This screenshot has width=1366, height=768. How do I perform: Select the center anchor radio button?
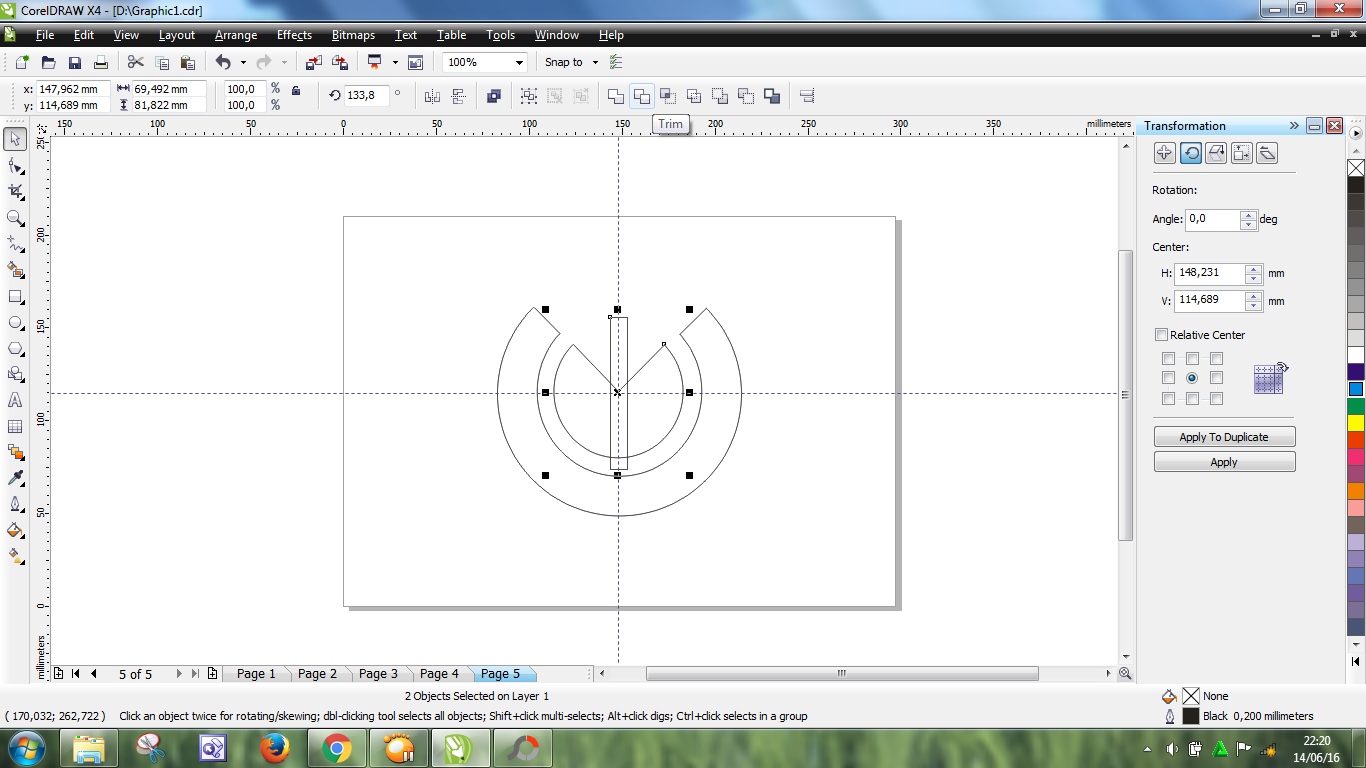(x=1192, y=378)
